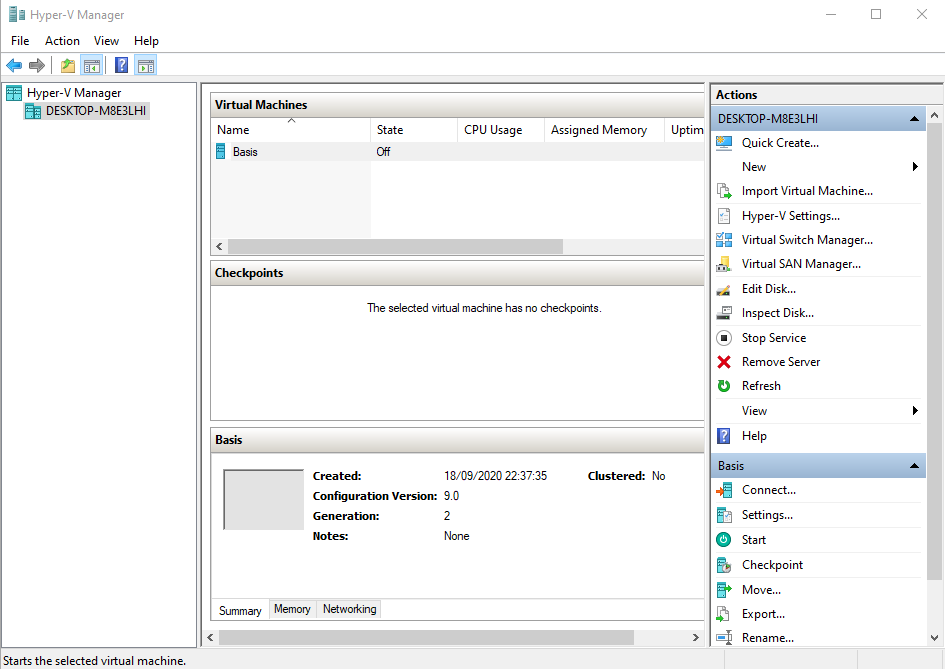Open the Help menu in menu bar

point(146,40)
